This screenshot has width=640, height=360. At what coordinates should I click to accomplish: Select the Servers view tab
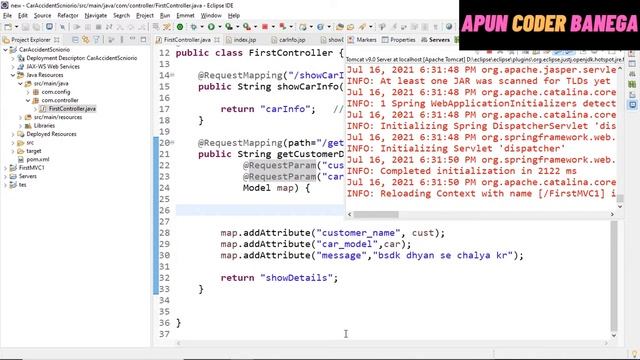435,40
